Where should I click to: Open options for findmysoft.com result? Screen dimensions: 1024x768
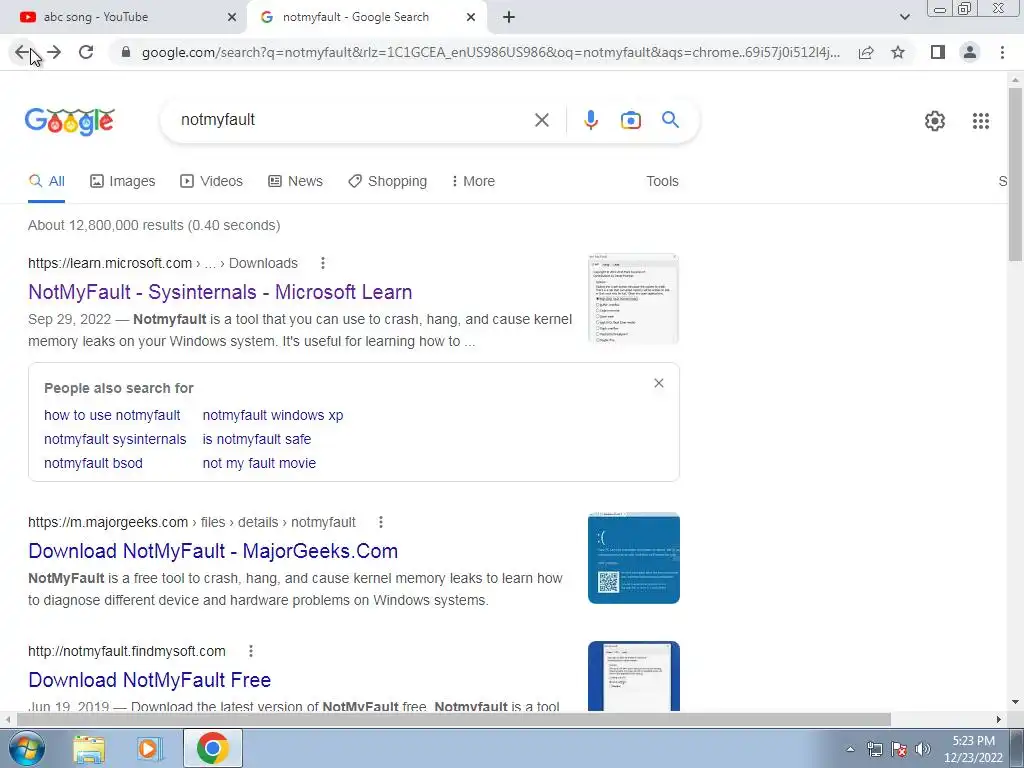[x=251, y=651]
